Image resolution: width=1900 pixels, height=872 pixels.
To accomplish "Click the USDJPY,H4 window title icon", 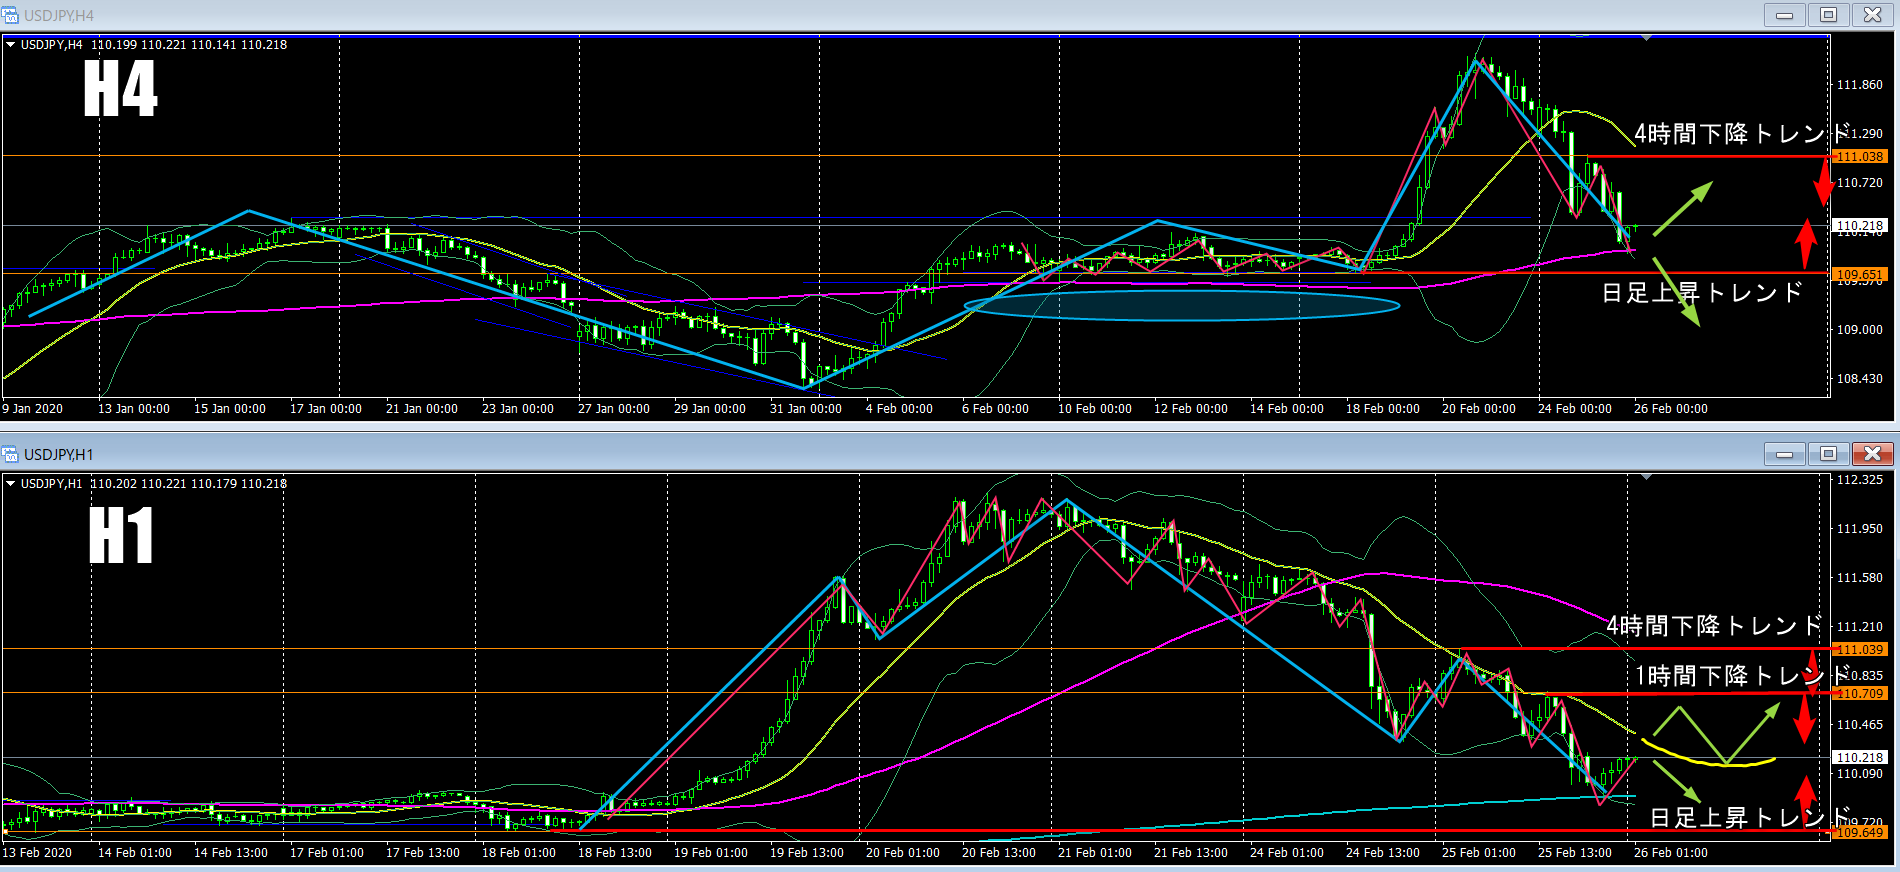I will (11, 15).
